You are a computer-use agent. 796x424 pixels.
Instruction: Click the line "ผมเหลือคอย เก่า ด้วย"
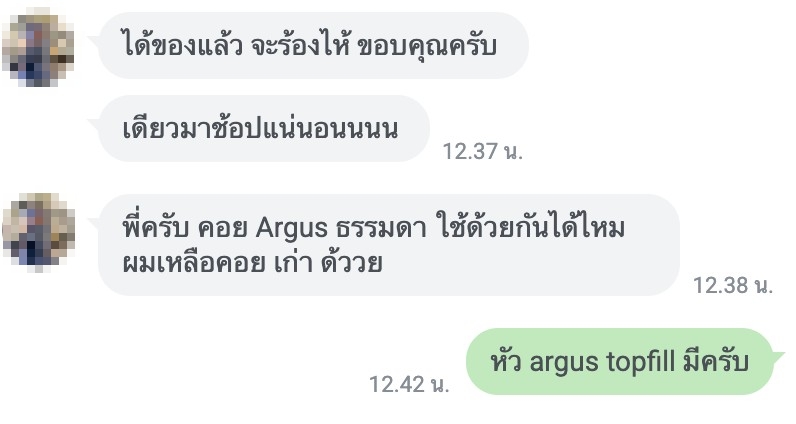coord(252,263)
